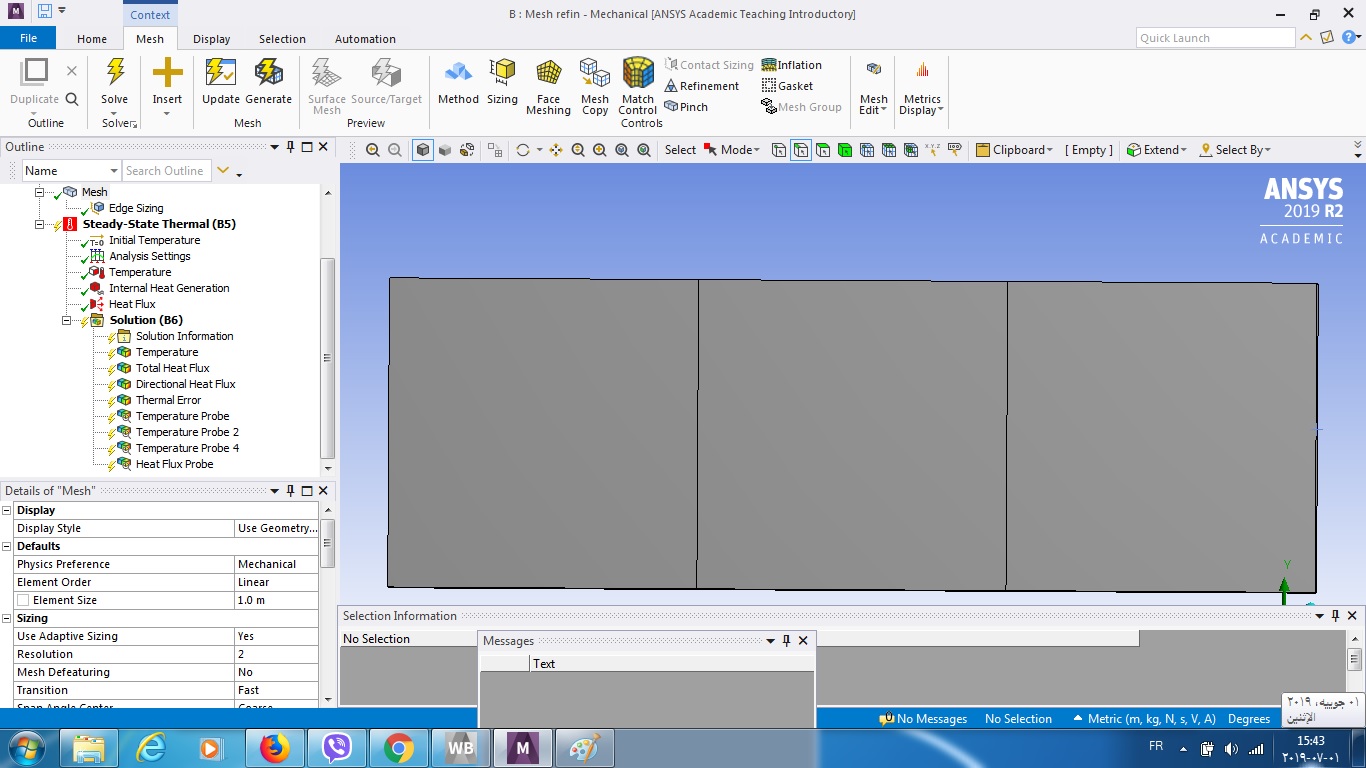Insert an Inflation control
1366x768 pixels.
click(x=792, y=65)
